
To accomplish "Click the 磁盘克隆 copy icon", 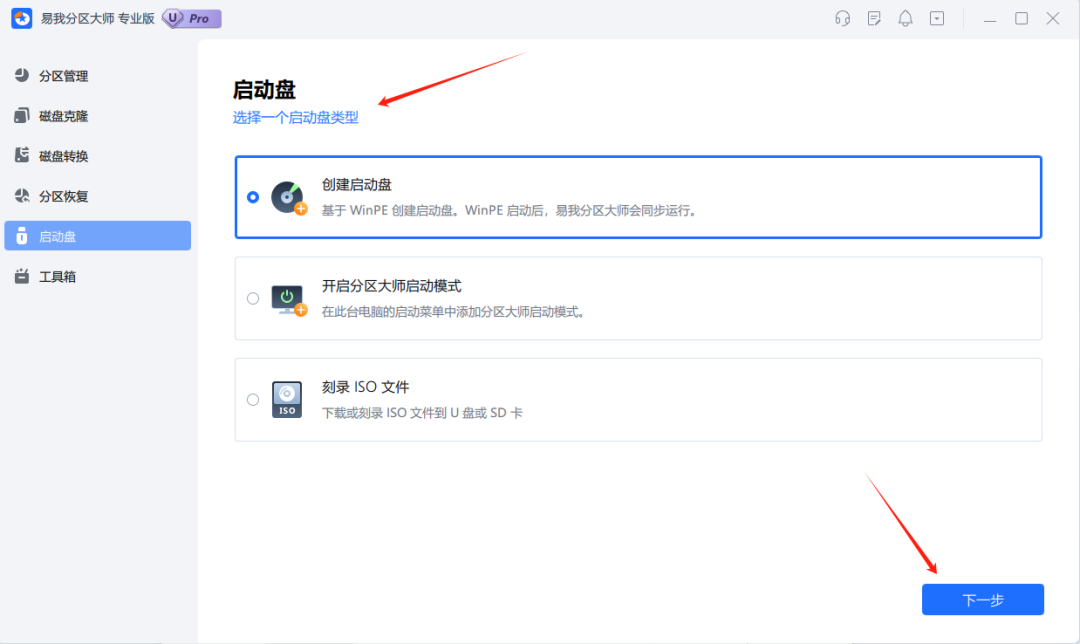I will (x=22, y=115).
